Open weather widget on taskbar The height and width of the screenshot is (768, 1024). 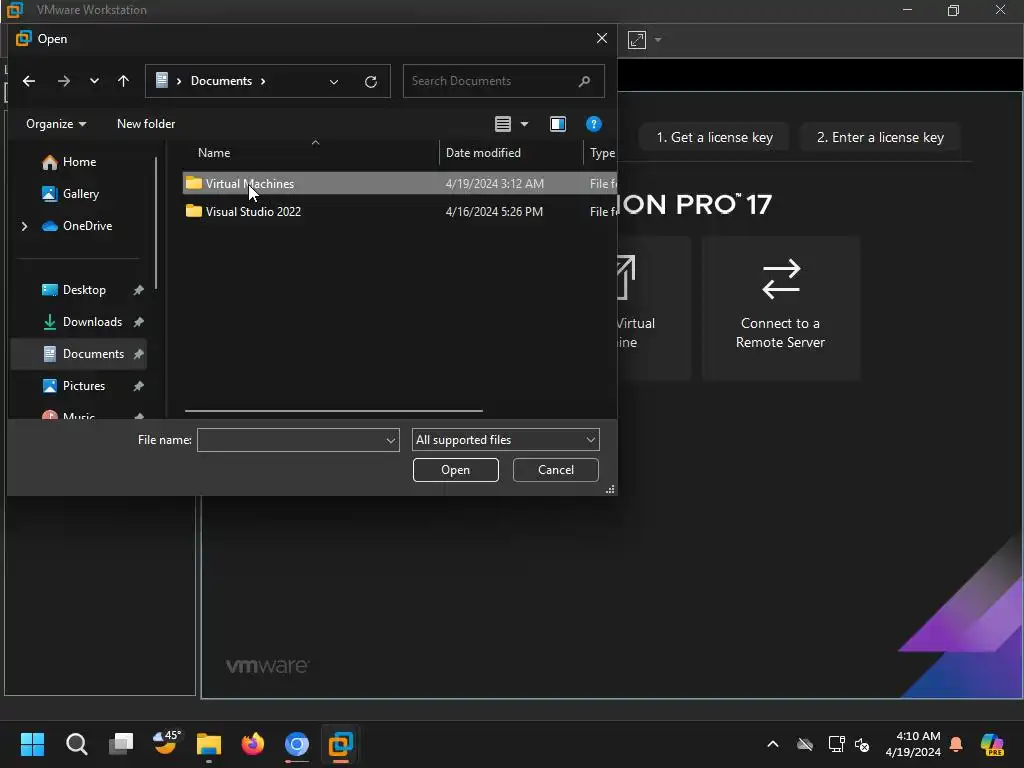click(x=165, y=743)
